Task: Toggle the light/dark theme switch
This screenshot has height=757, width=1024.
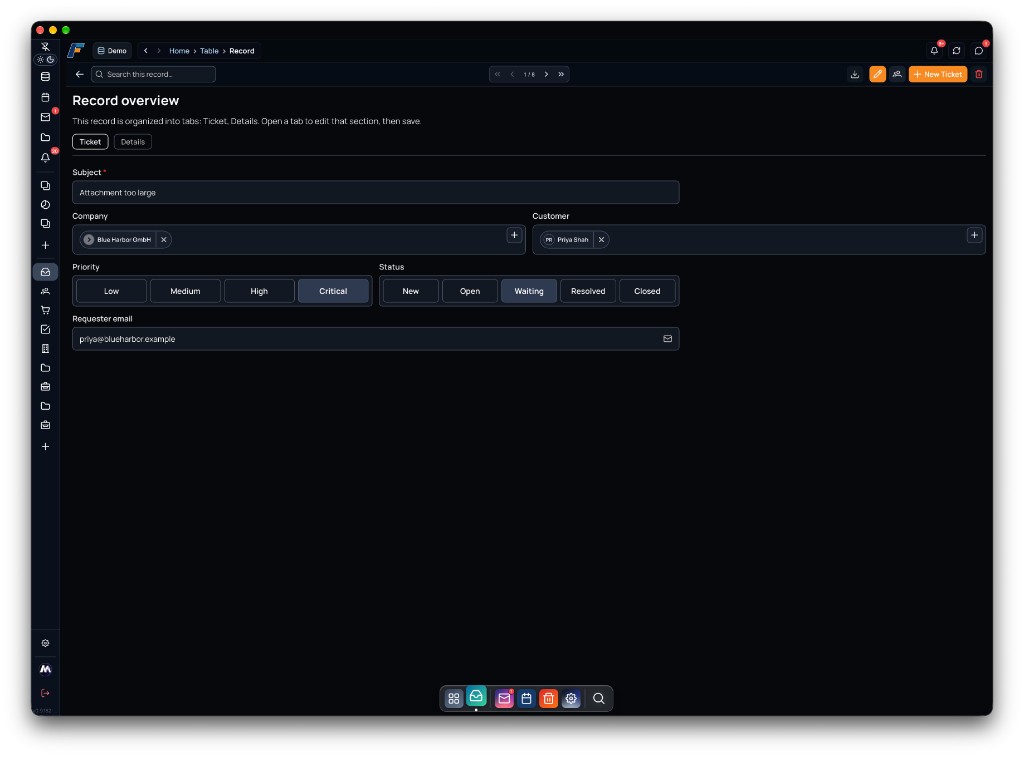Action: tap(45, 59)
